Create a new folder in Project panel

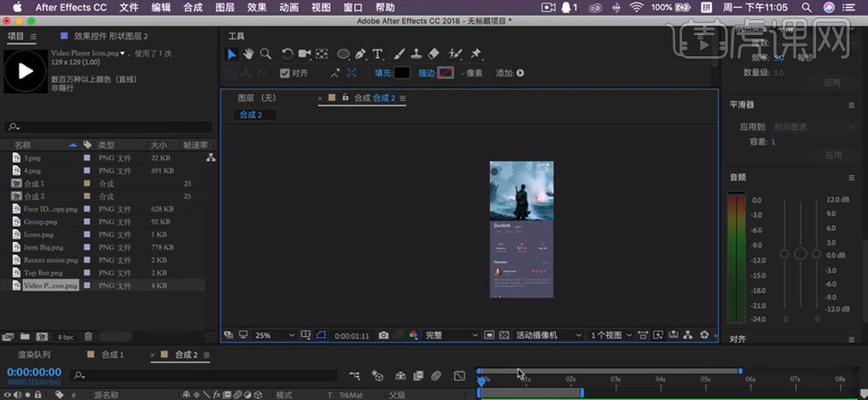tap(25, 336)
